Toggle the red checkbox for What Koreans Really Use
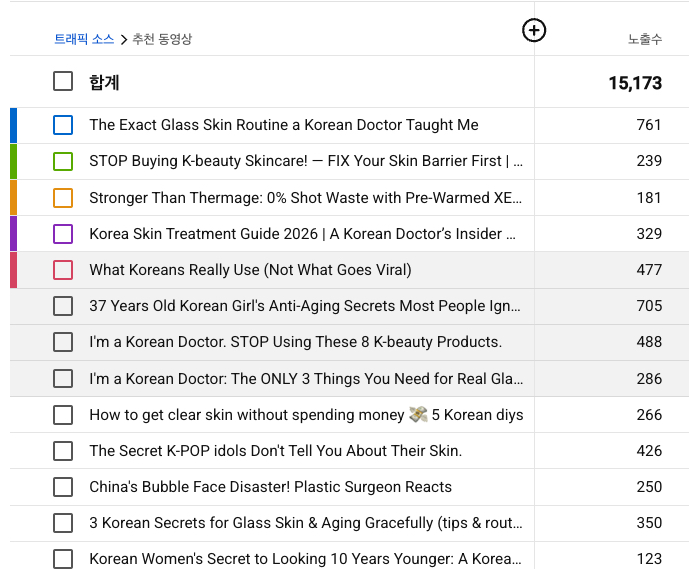 (63, 270)
